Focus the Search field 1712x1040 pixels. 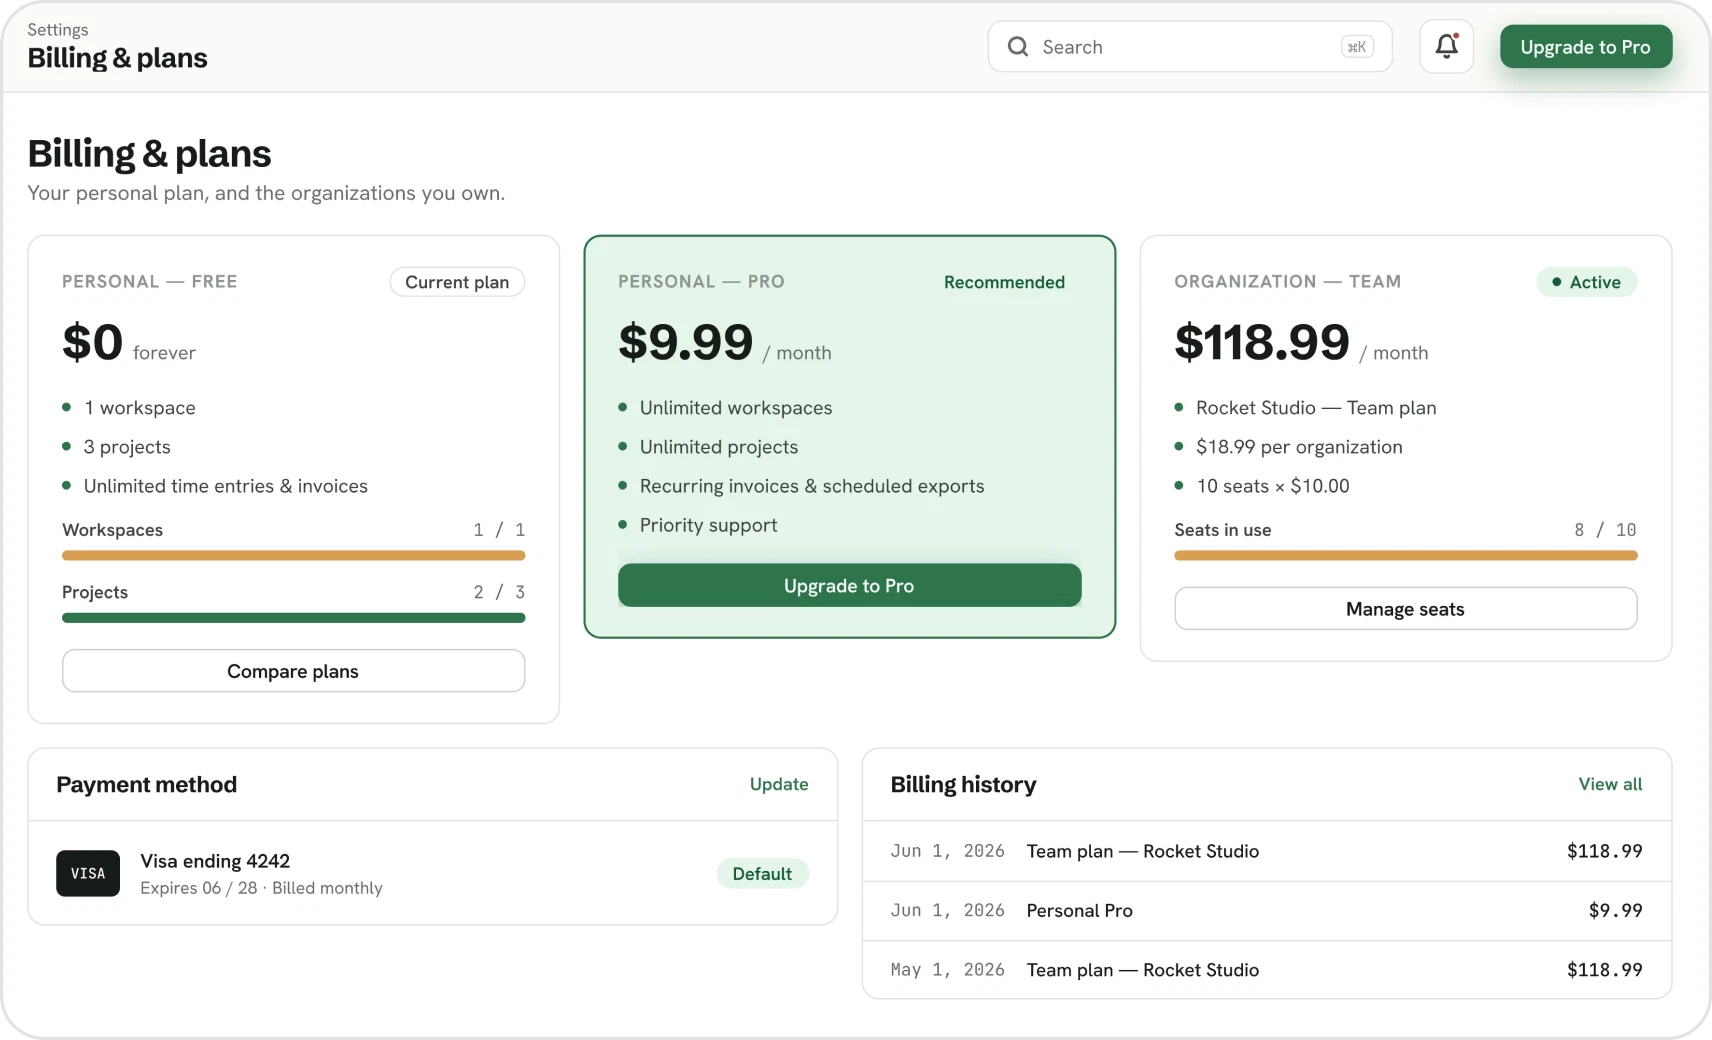pos(1190,47)
